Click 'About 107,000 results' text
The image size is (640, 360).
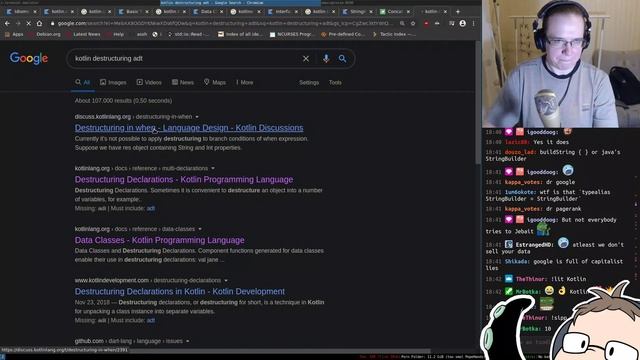pyautogui.click(x=123, y=101)
